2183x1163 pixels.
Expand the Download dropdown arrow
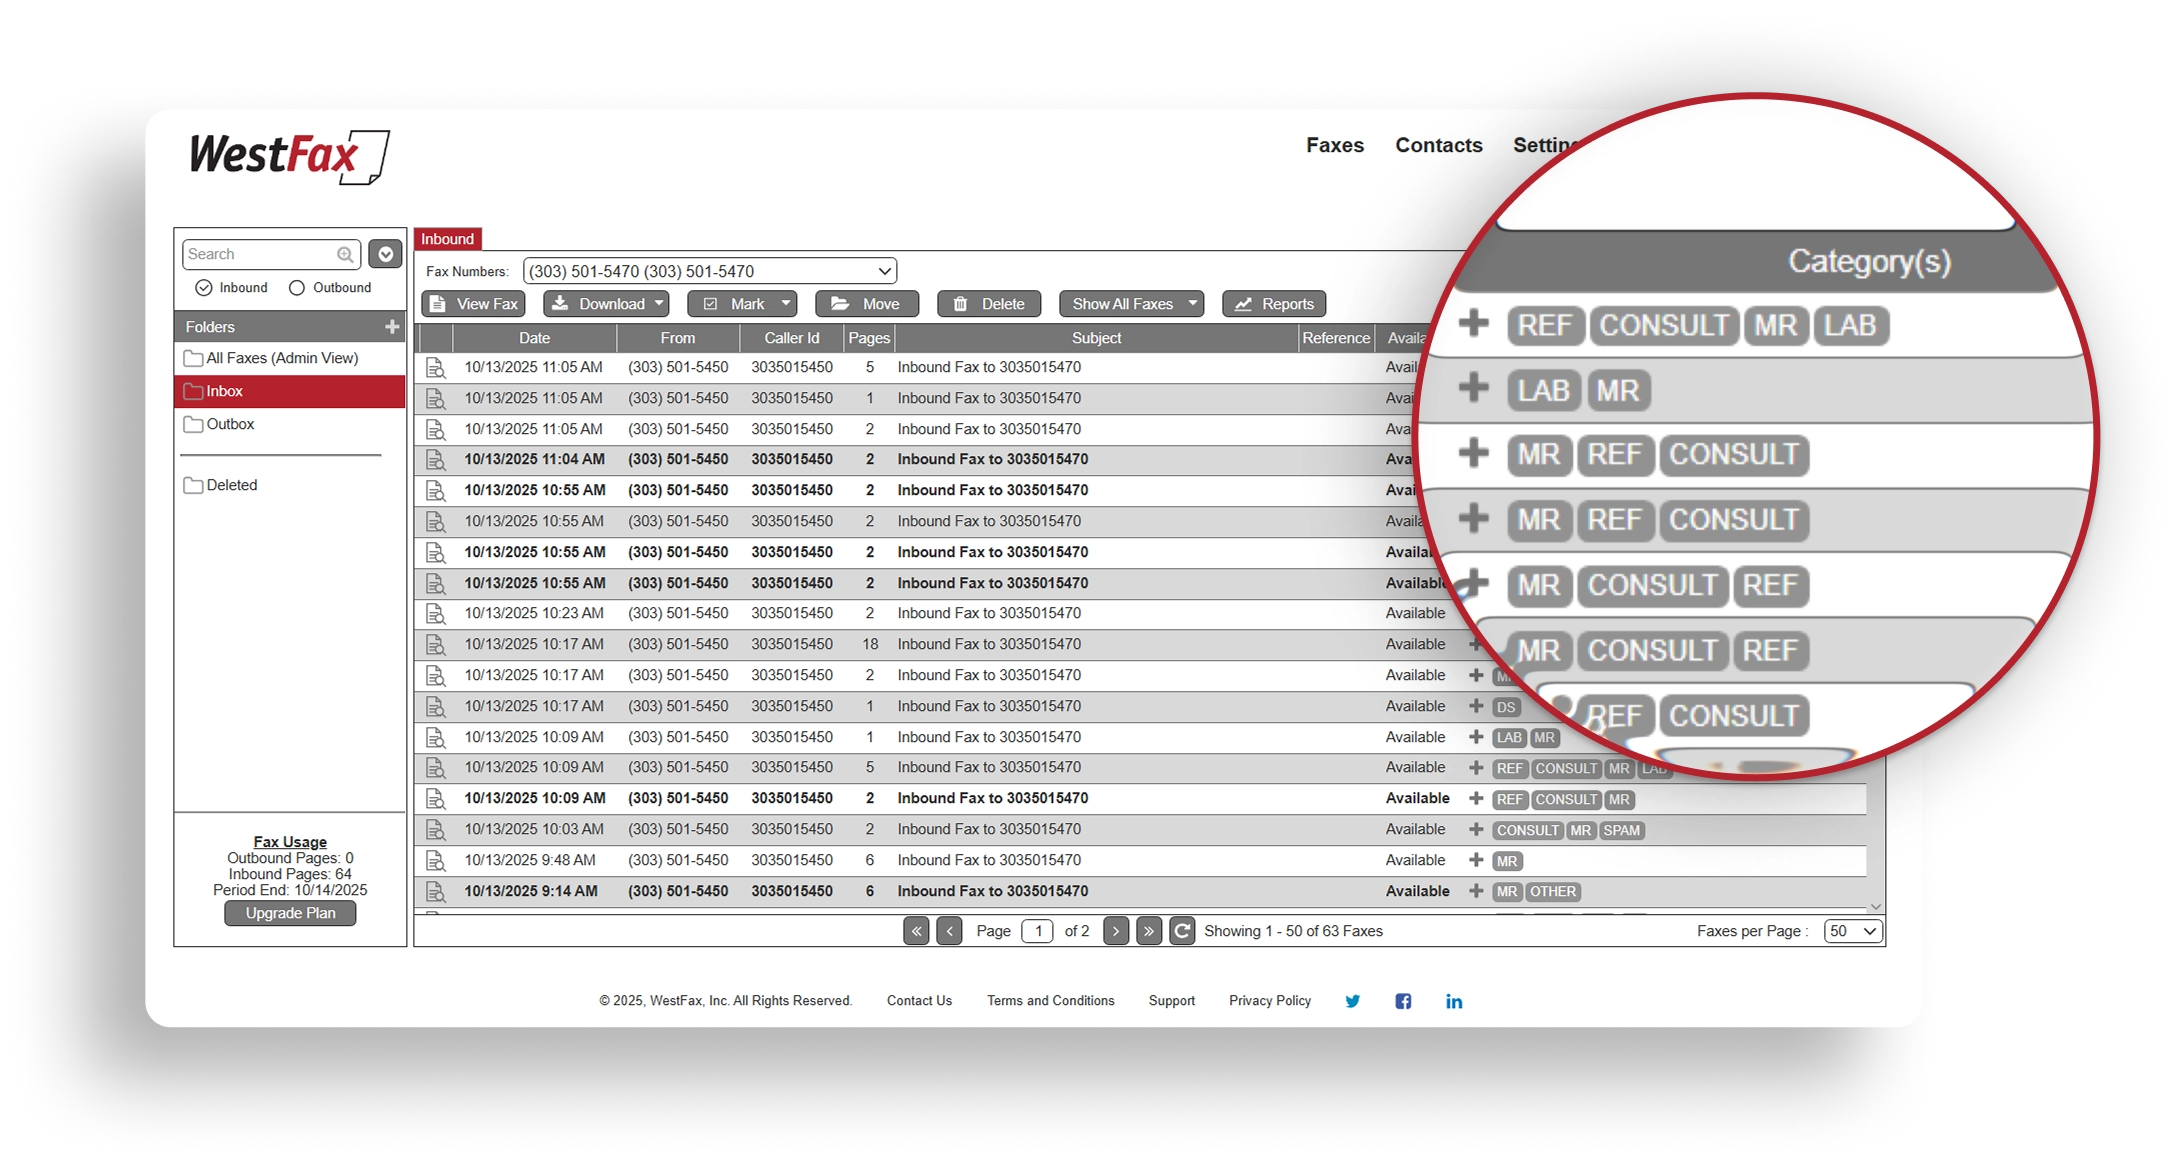coord(659,303)
